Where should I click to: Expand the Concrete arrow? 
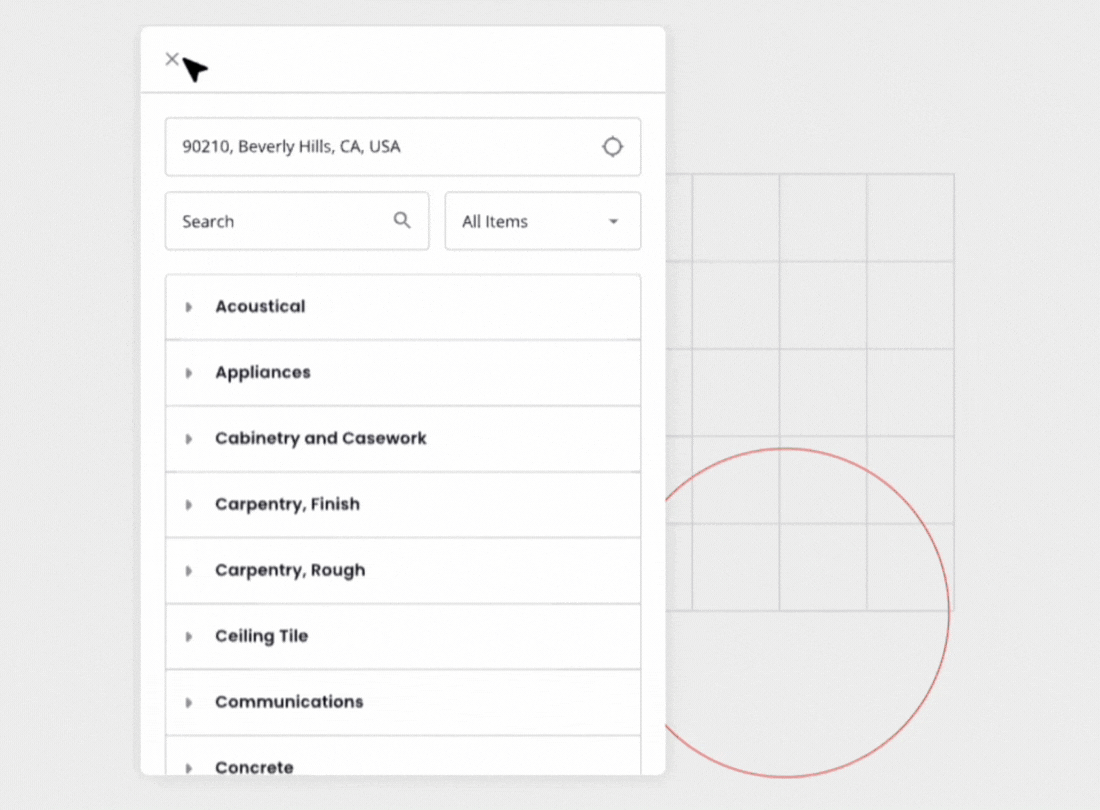click(x=188, y=767)
